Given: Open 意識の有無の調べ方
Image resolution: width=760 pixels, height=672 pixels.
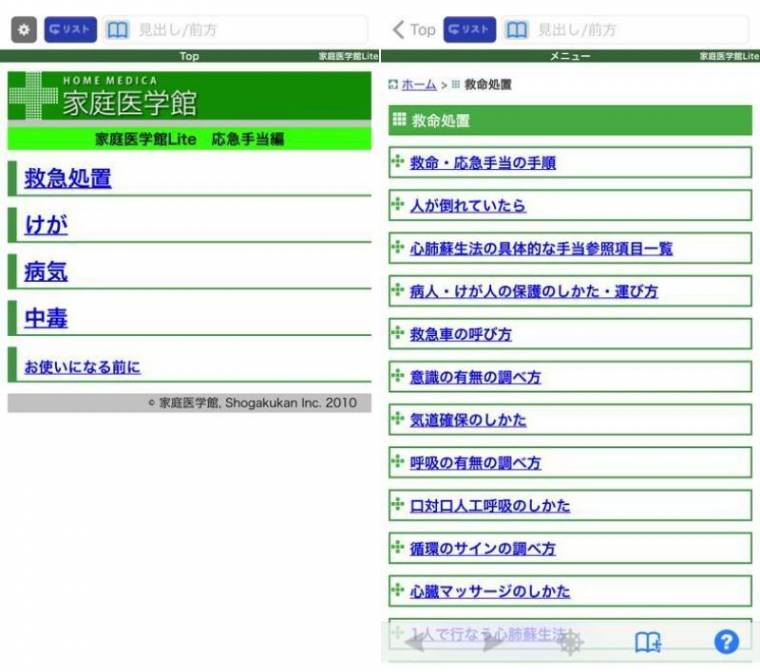Looking at the screenshot, I should coord(475,377).
